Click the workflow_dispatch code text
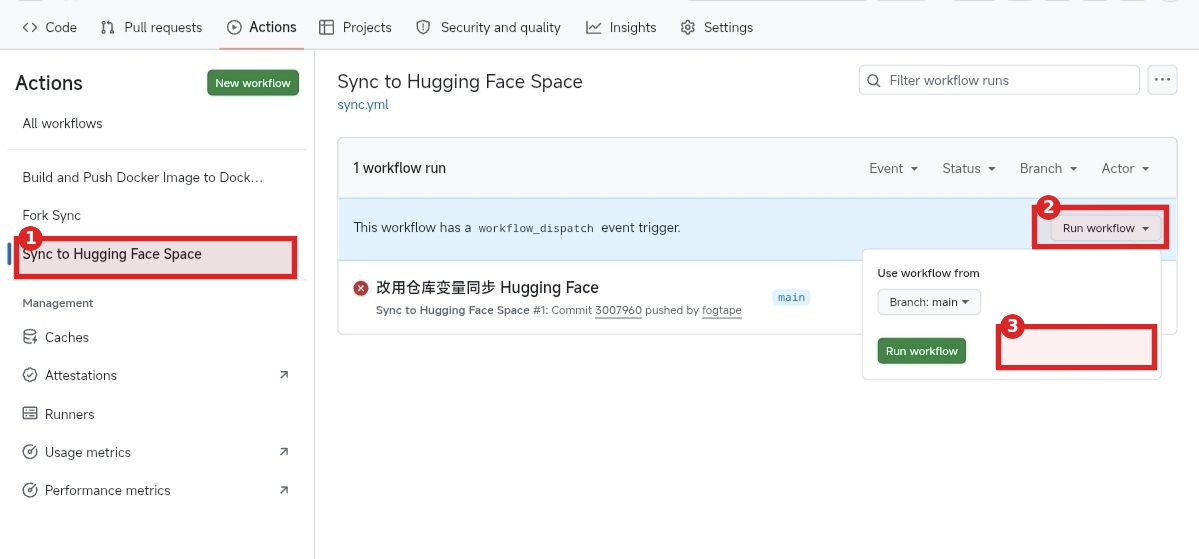Image resolution: width=1199 pixels, height=559 pixels. 535,228
